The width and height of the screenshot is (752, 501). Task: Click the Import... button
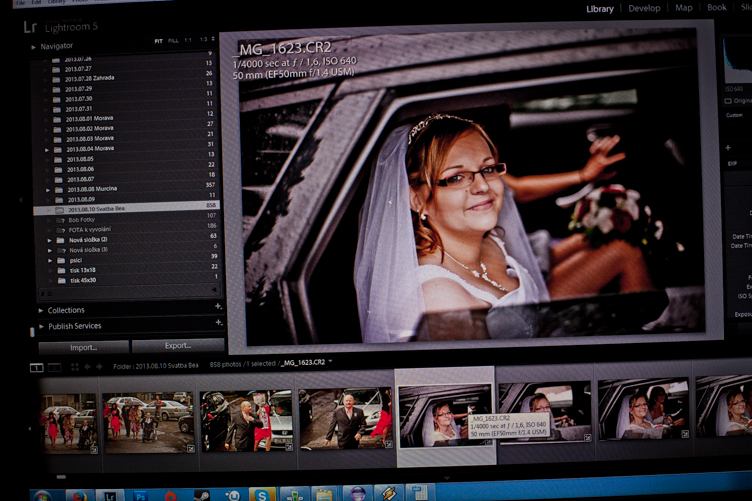83,348
